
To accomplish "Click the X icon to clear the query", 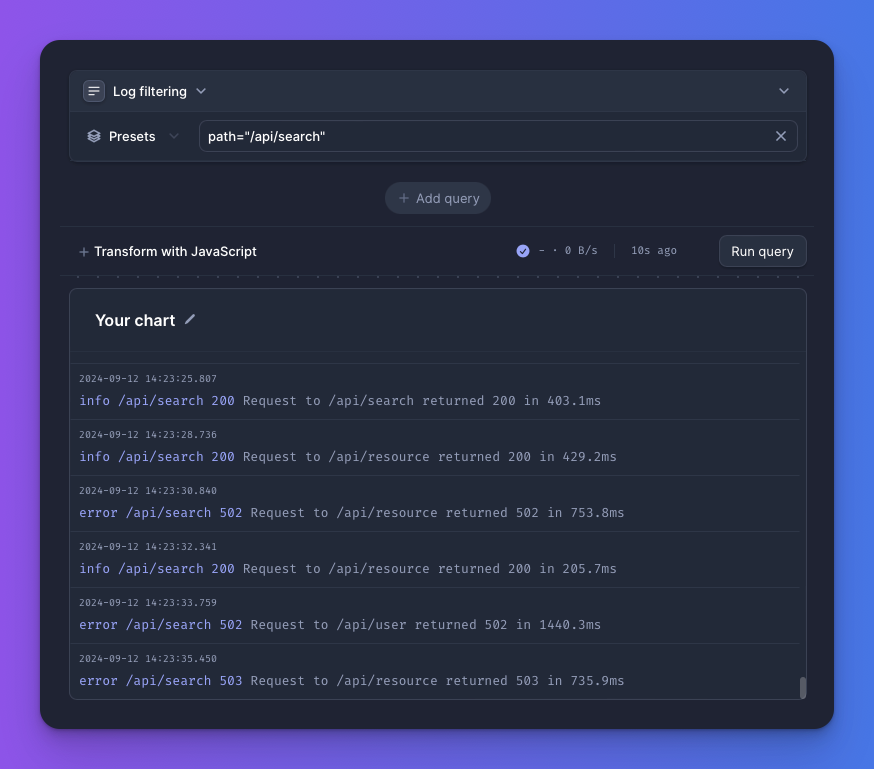I will point(781,136).
